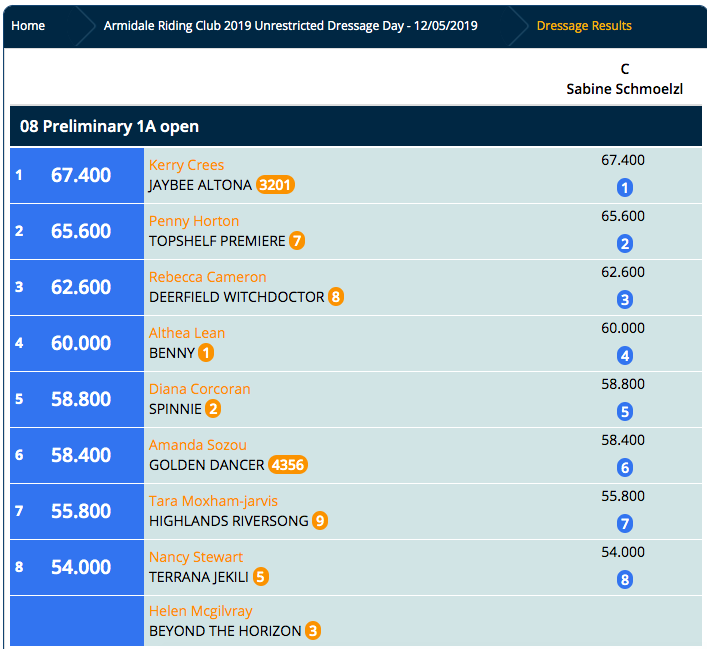
Task: Click blue rank circle 5 under 58.800
Action: pyautogui.click(x=624, y=412)
